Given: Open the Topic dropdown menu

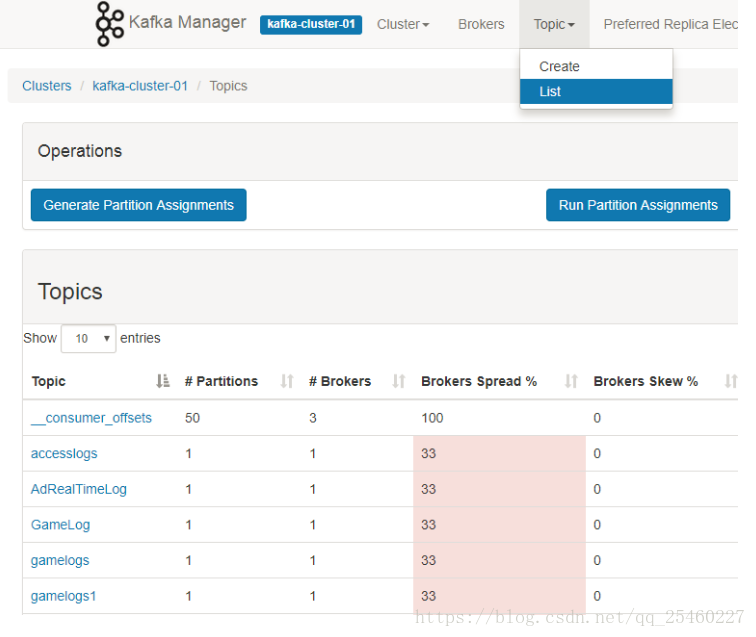Looking at the screenshot, I should point(554,24).
